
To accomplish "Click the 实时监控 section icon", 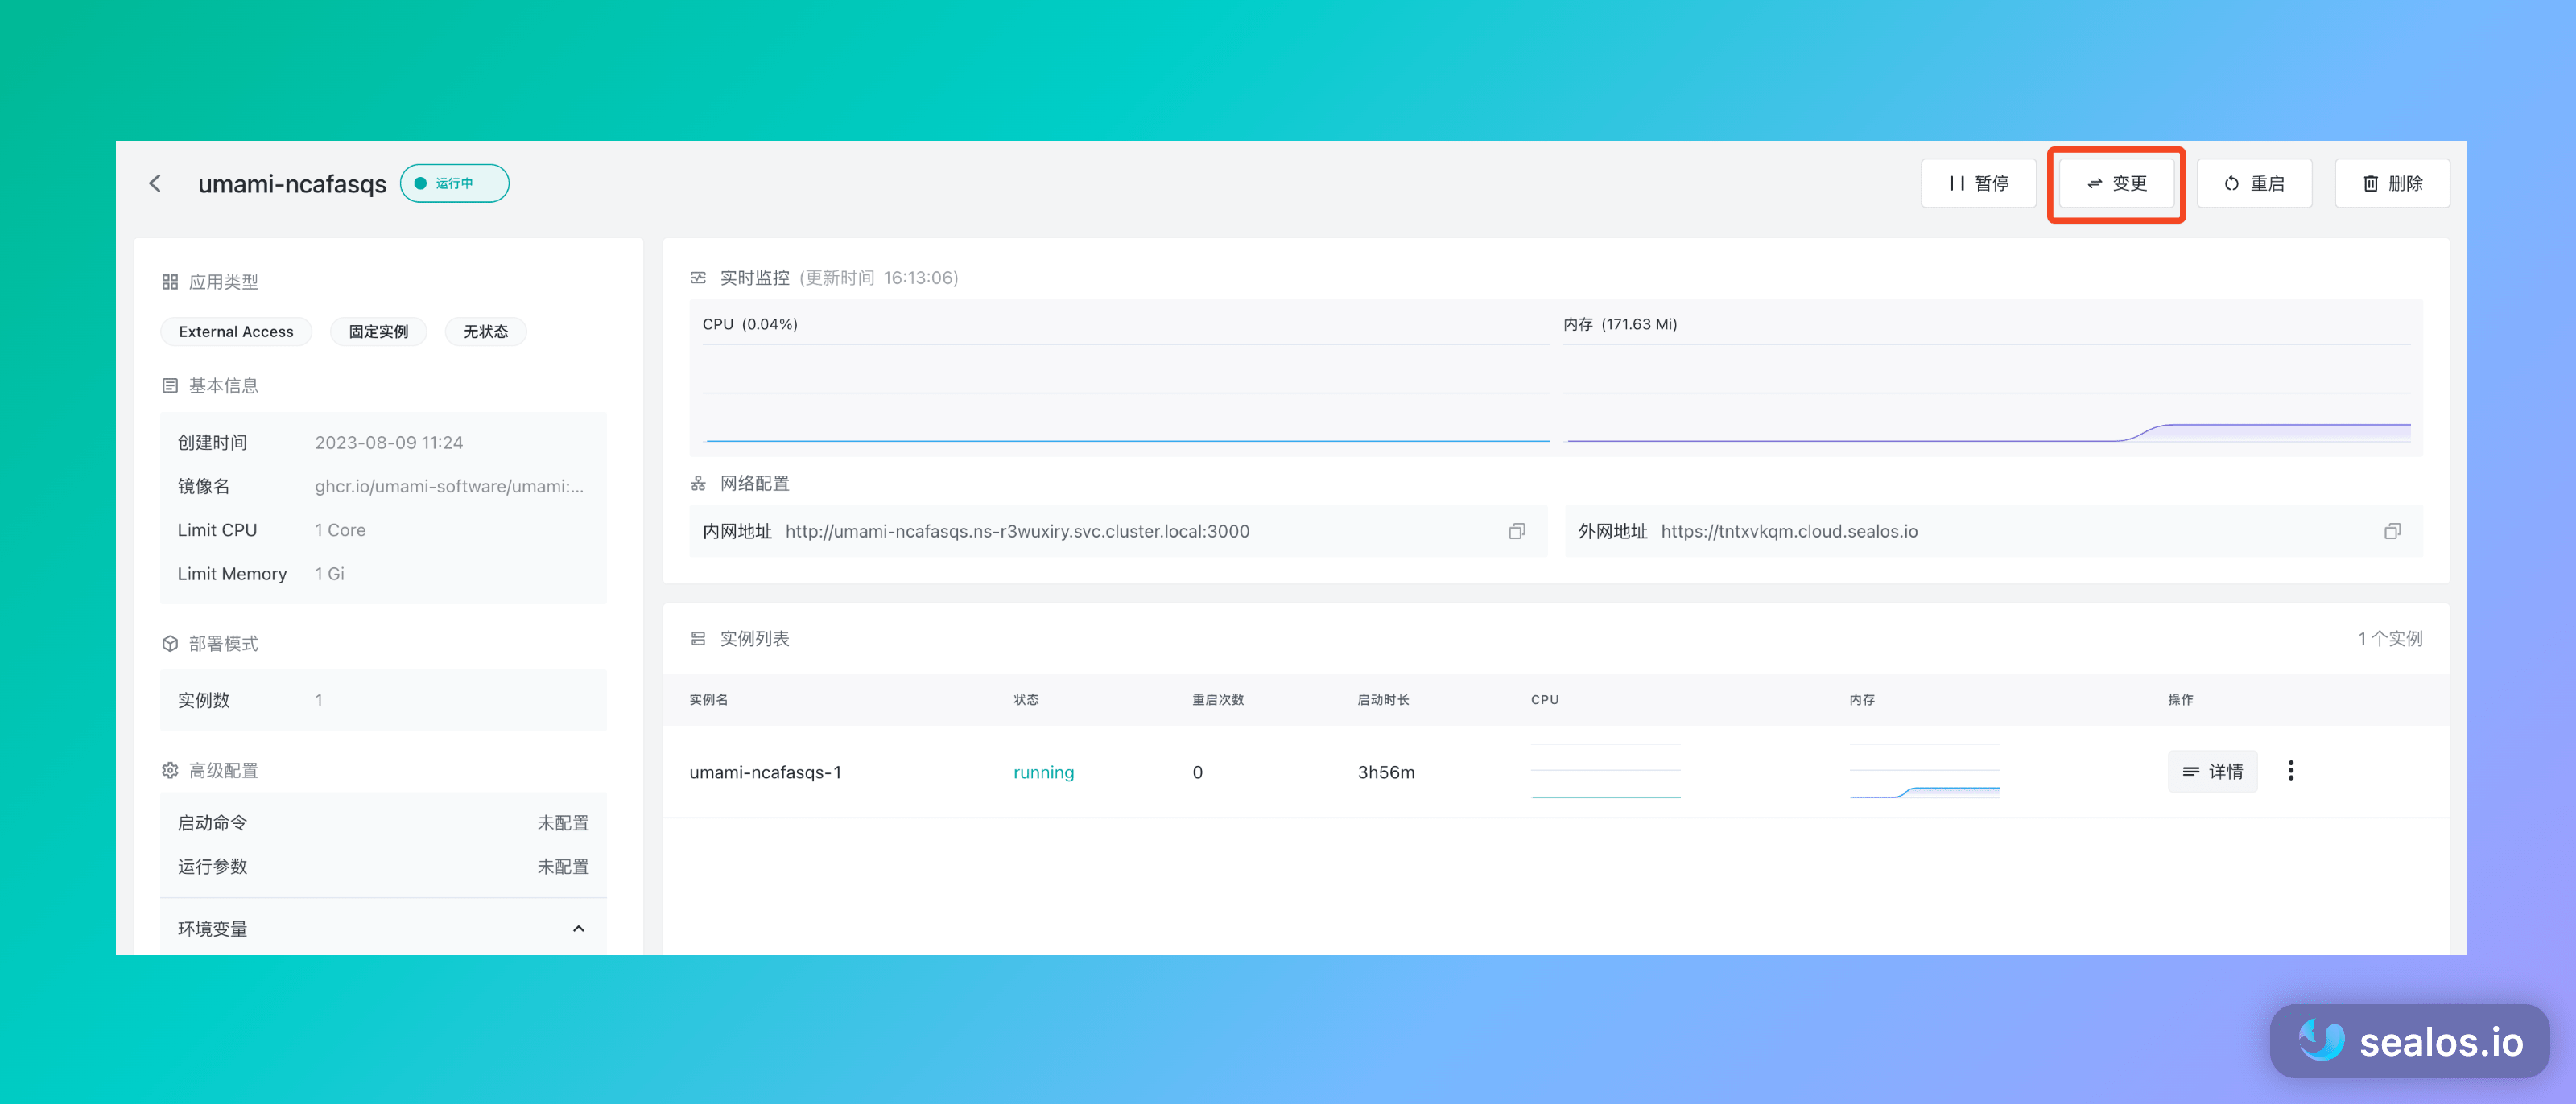I will point(698,277).
